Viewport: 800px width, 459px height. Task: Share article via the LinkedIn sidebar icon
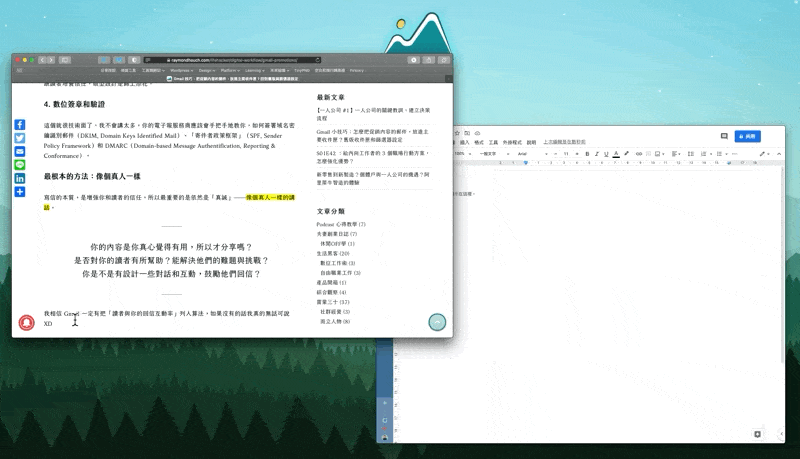[x=19, y=178]
